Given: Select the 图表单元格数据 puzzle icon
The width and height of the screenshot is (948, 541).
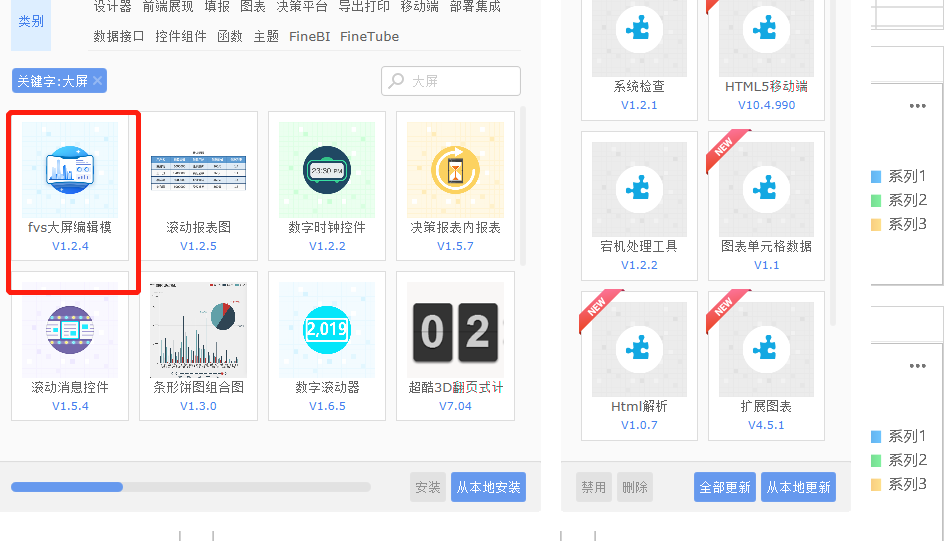Looking at the screenshot, I should 766,189.
